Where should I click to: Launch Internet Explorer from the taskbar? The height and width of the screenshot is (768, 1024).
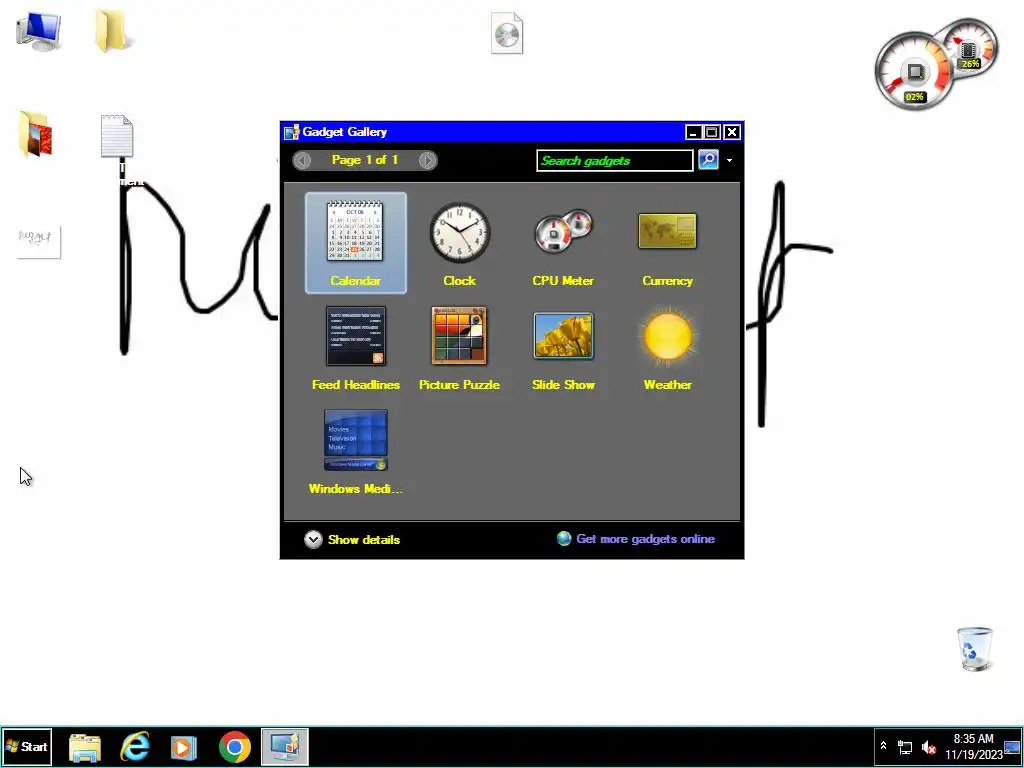pyautogui.click(x=135, y=747)
